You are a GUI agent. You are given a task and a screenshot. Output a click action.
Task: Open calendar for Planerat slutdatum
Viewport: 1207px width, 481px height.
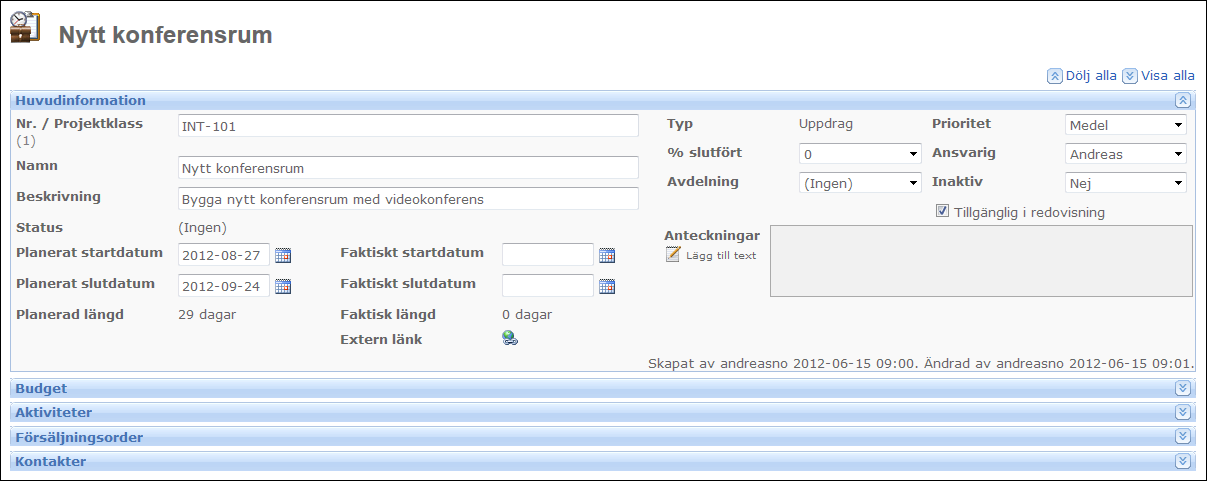[x=283, y=287]
